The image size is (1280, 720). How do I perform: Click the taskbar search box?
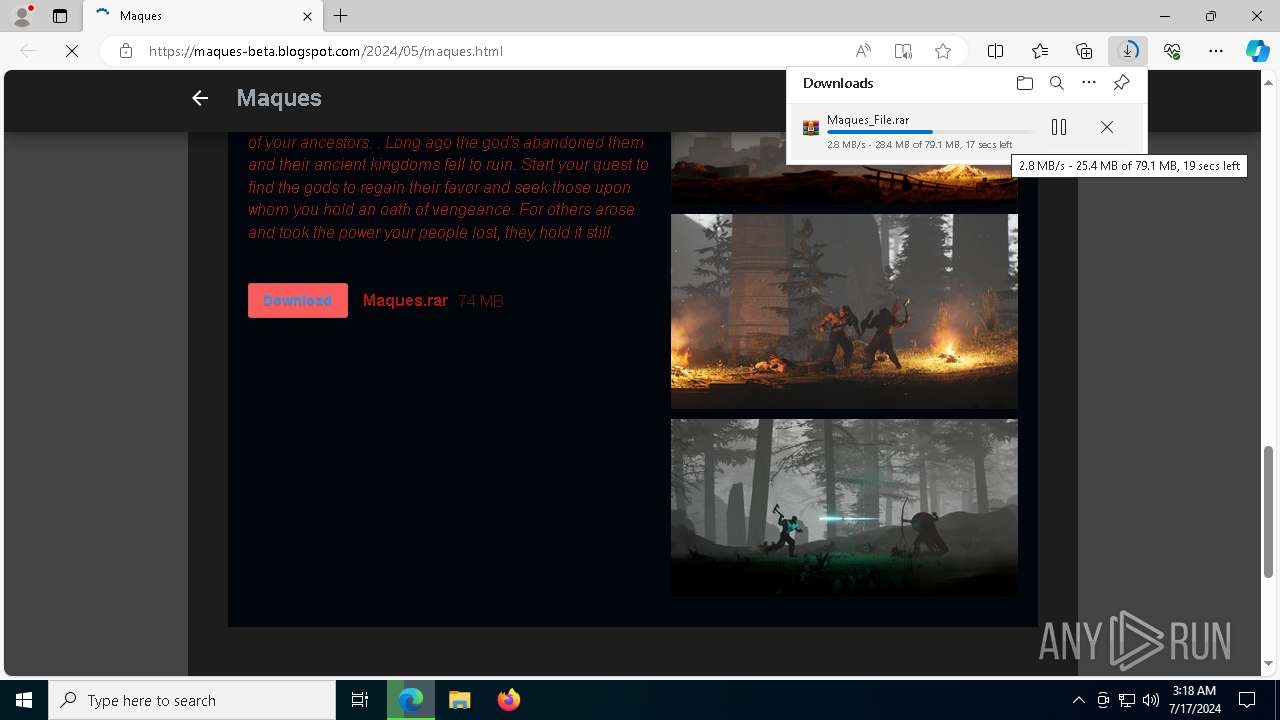click(x=192, y=700)
